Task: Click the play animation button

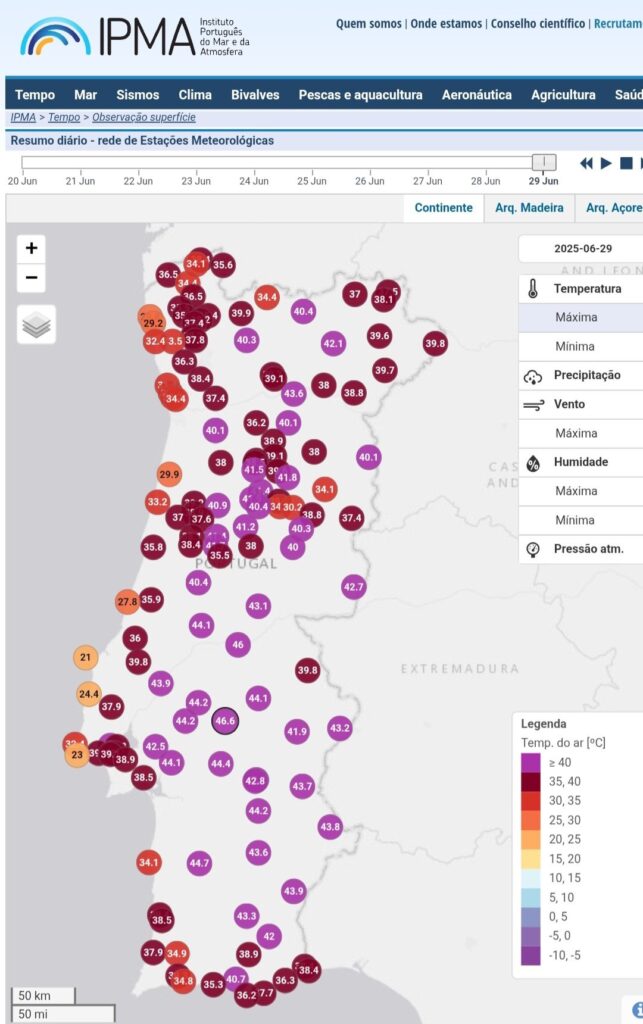Action: pyautogui.click(x=606, y=163)
